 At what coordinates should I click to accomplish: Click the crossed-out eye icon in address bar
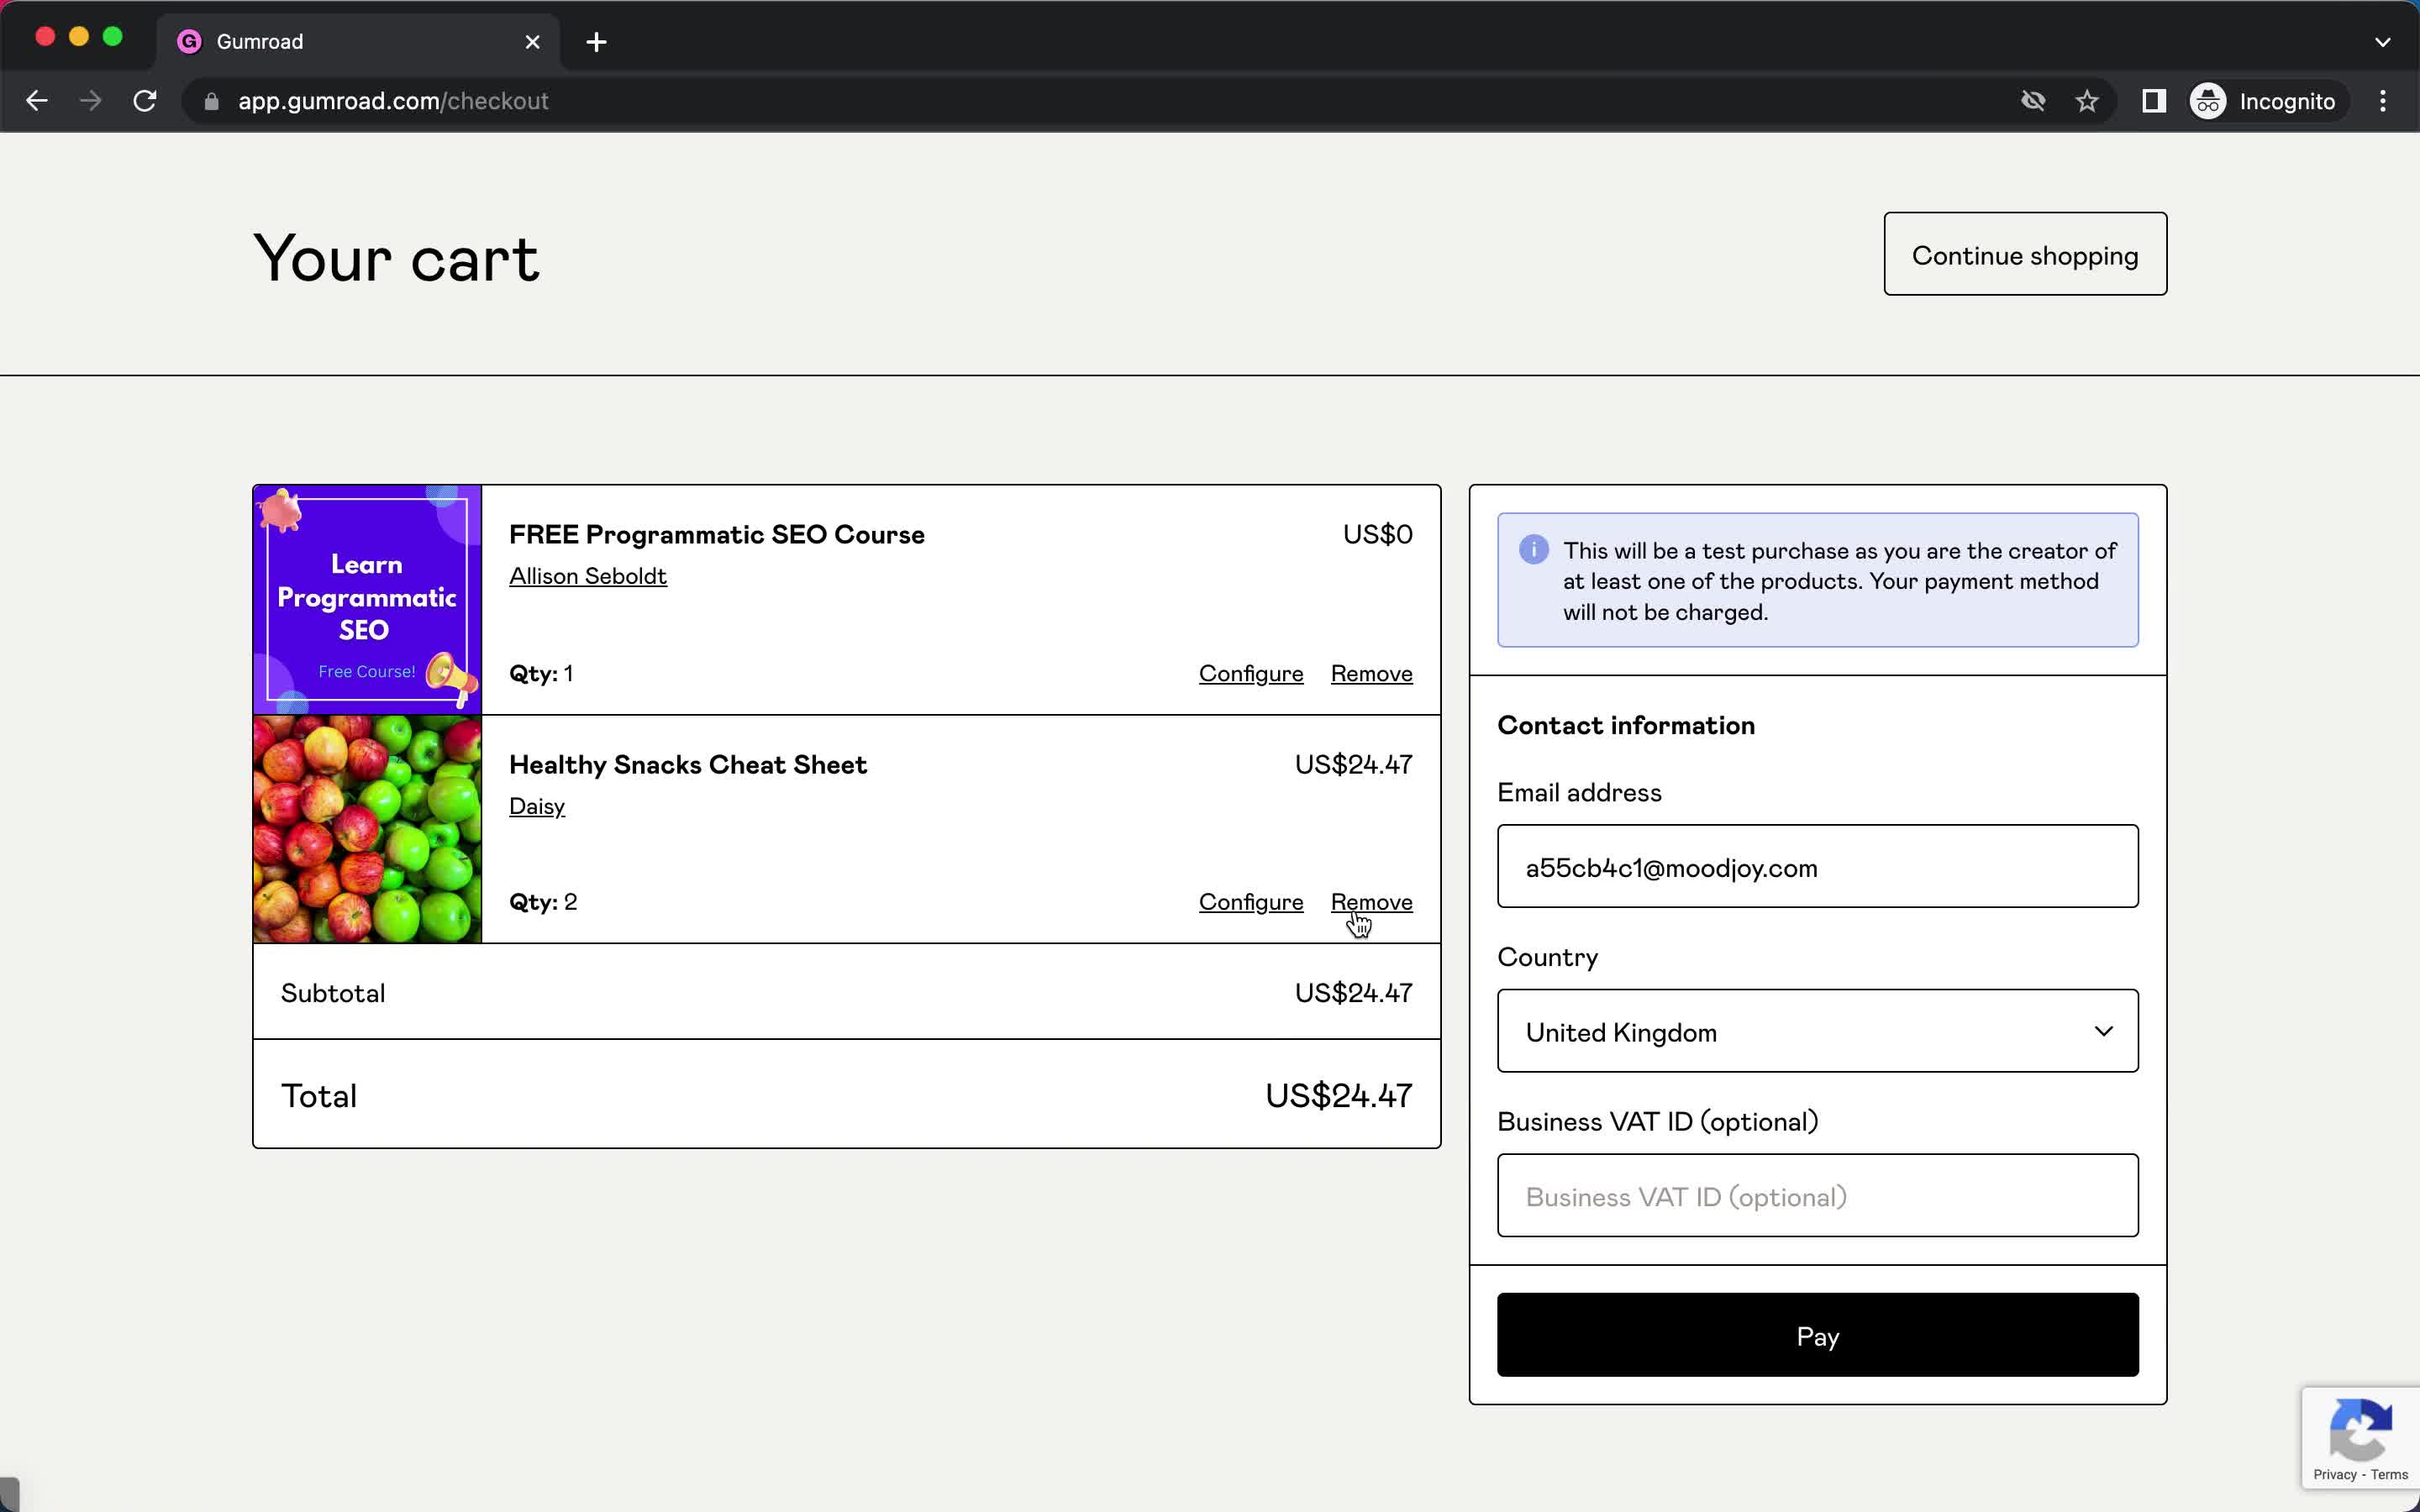(x=2033, y=101)
